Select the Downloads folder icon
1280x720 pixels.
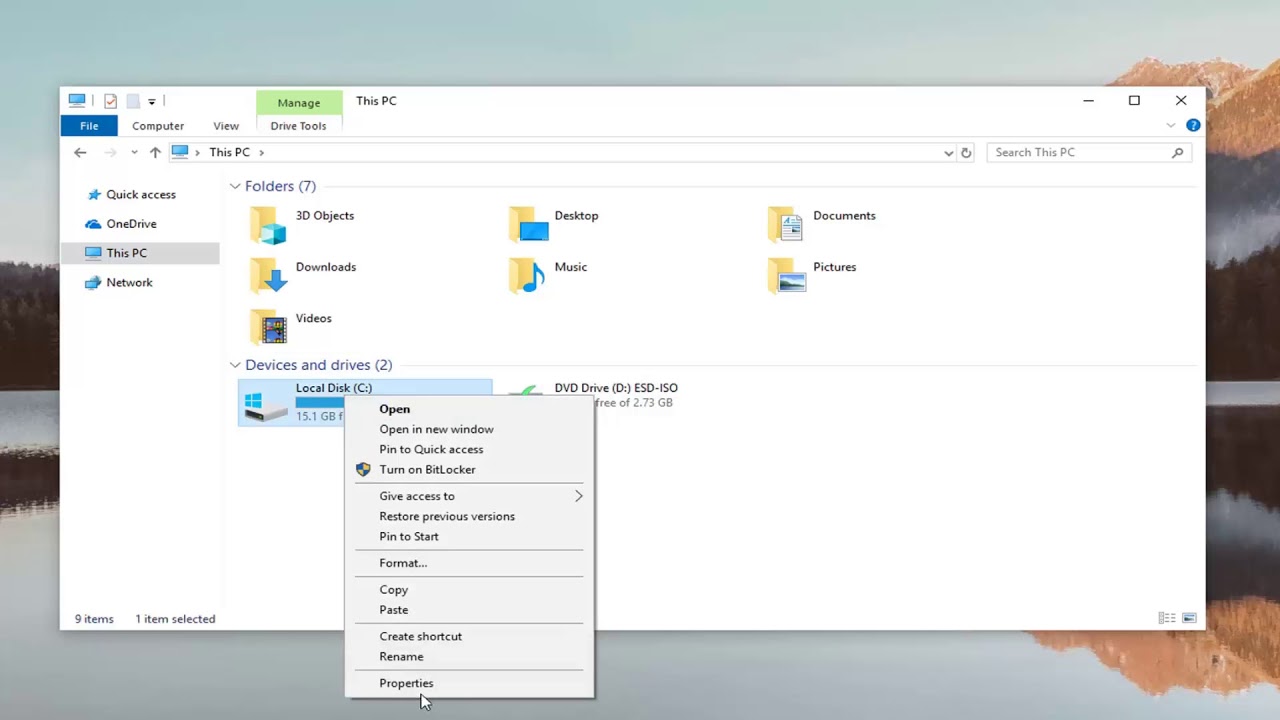pos(268,276)
